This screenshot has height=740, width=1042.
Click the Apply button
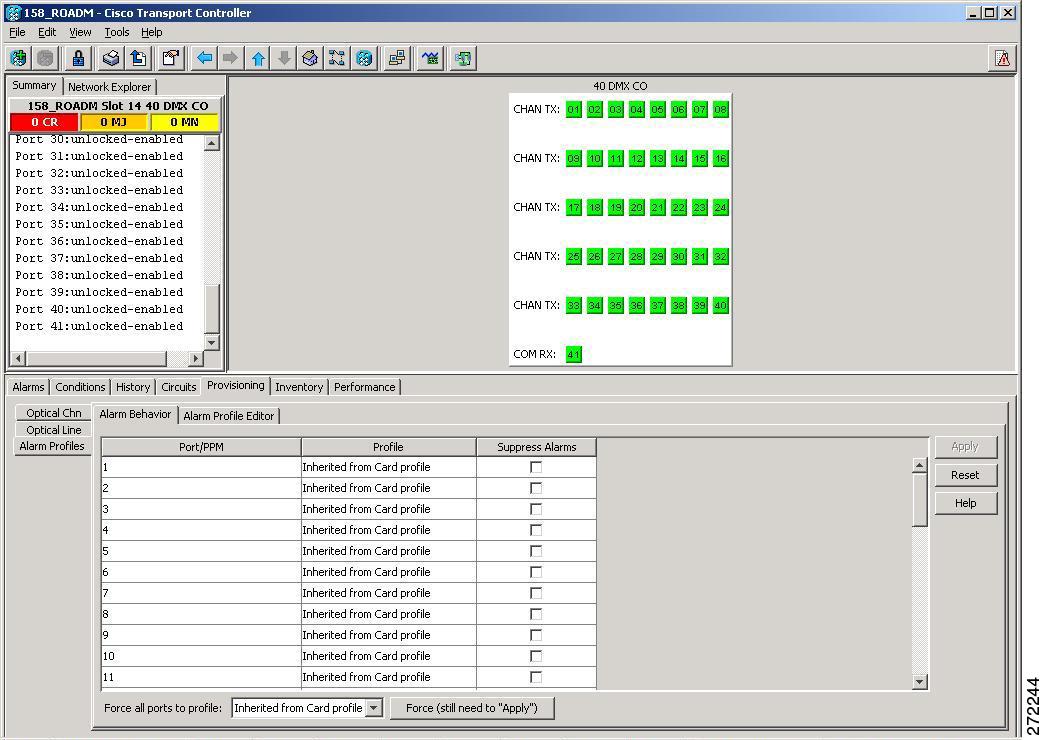tap(965, 447)
